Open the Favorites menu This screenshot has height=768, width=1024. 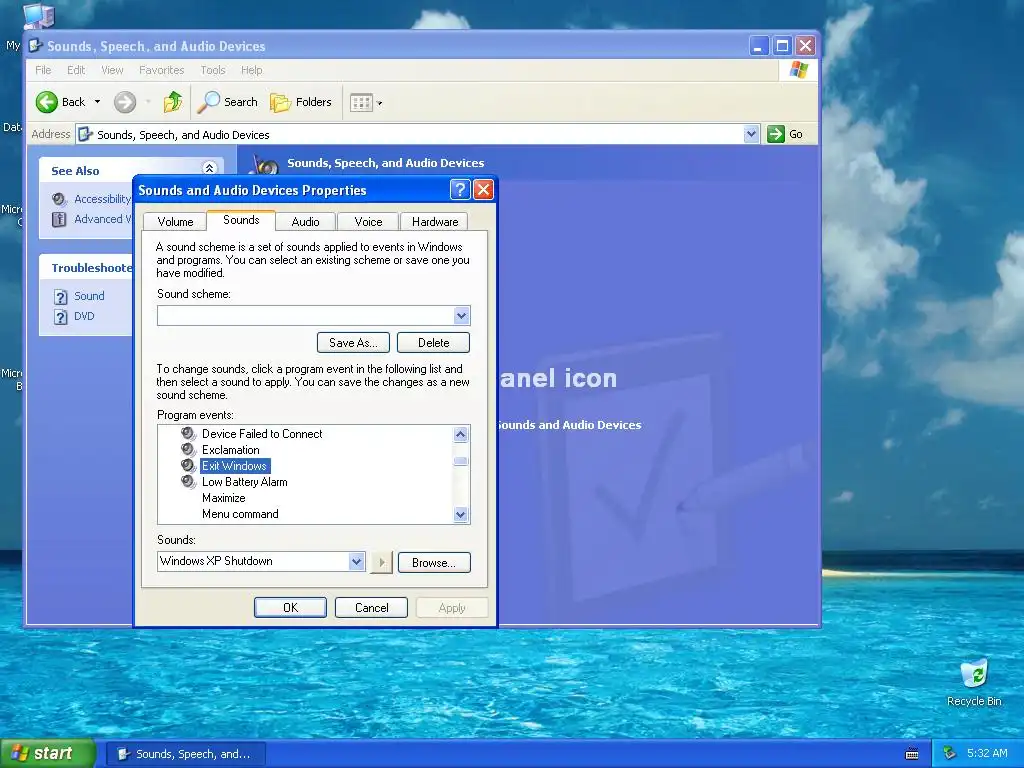pos(161,70)
